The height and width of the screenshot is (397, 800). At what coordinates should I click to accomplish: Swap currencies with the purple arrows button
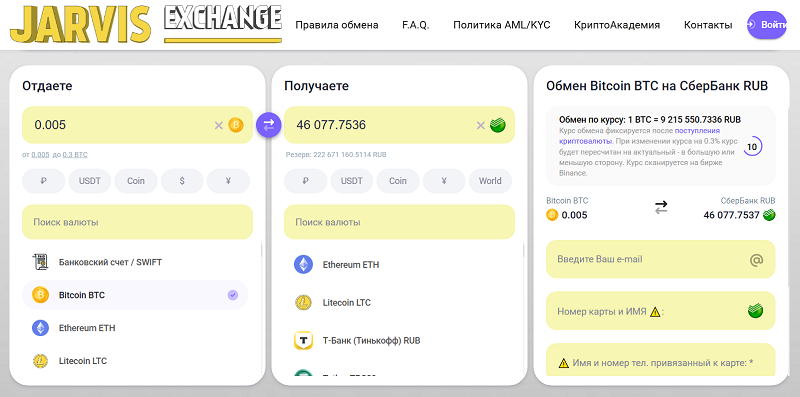pyautogui.click(x=269, y=125)
